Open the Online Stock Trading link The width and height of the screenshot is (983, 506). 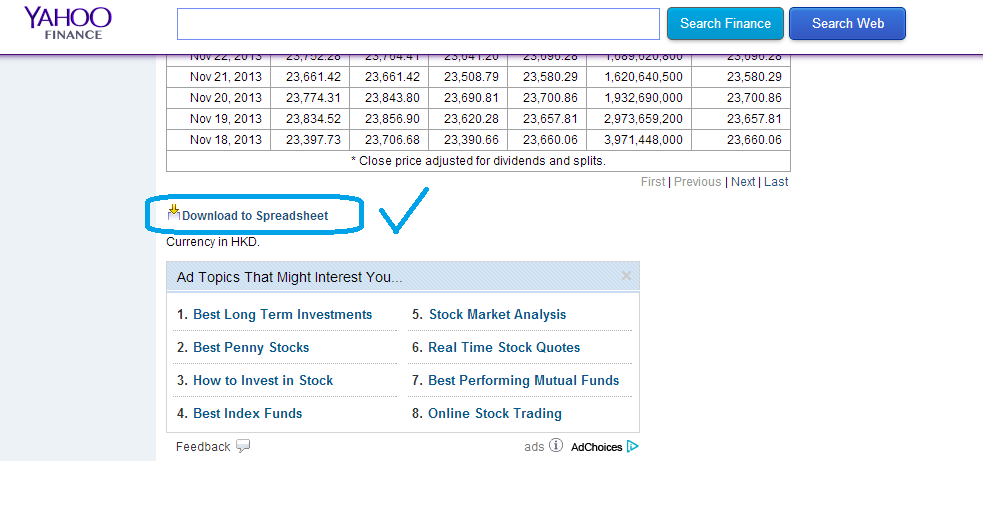point(495,413)
